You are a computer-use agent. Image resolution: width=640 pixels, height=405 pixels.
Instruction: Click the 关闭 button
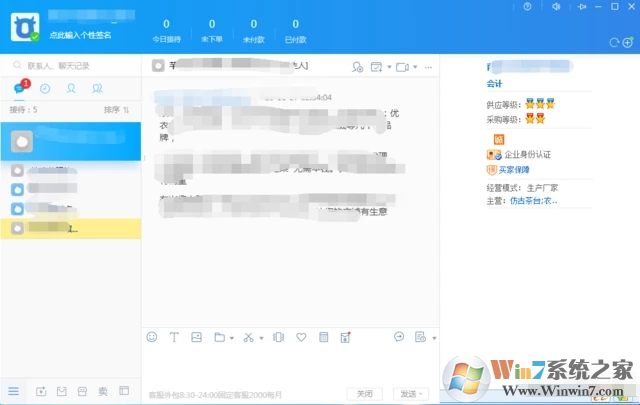click(364, 394)
